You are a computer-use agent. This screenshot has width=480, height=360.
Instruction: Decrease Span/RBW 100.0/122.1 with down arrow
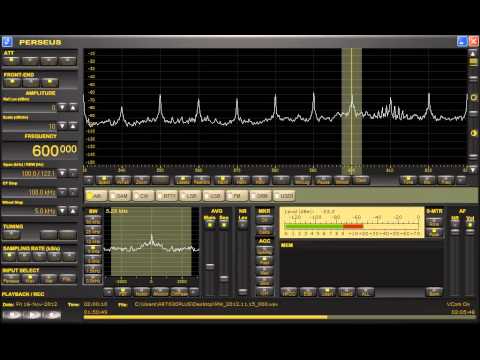(62, 173)
